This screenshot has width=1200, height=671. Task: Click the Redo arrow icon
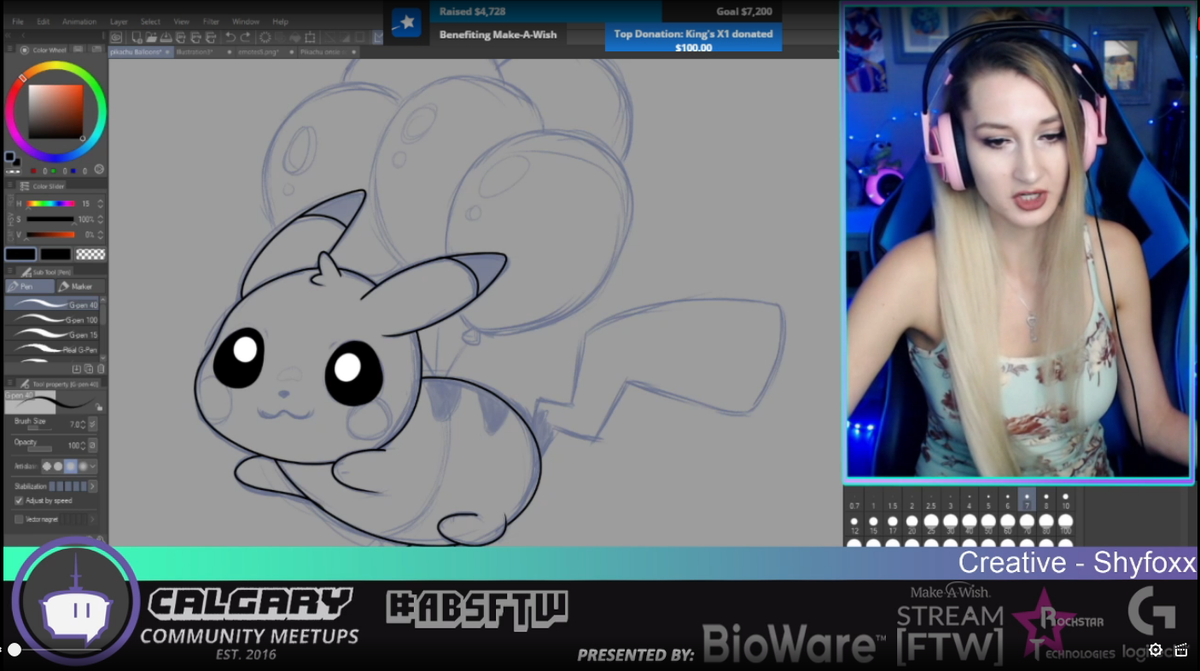245,37
